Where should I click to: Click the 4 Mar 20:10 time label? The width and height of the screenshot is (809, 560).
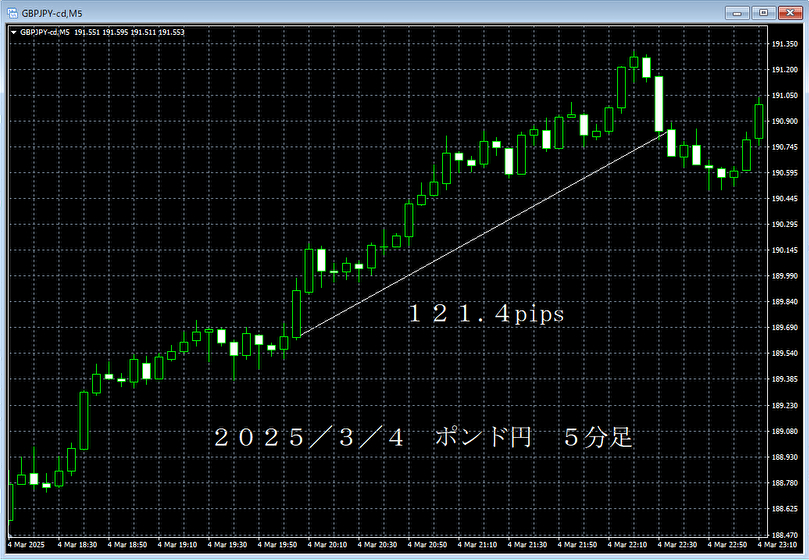coord(327,545)
